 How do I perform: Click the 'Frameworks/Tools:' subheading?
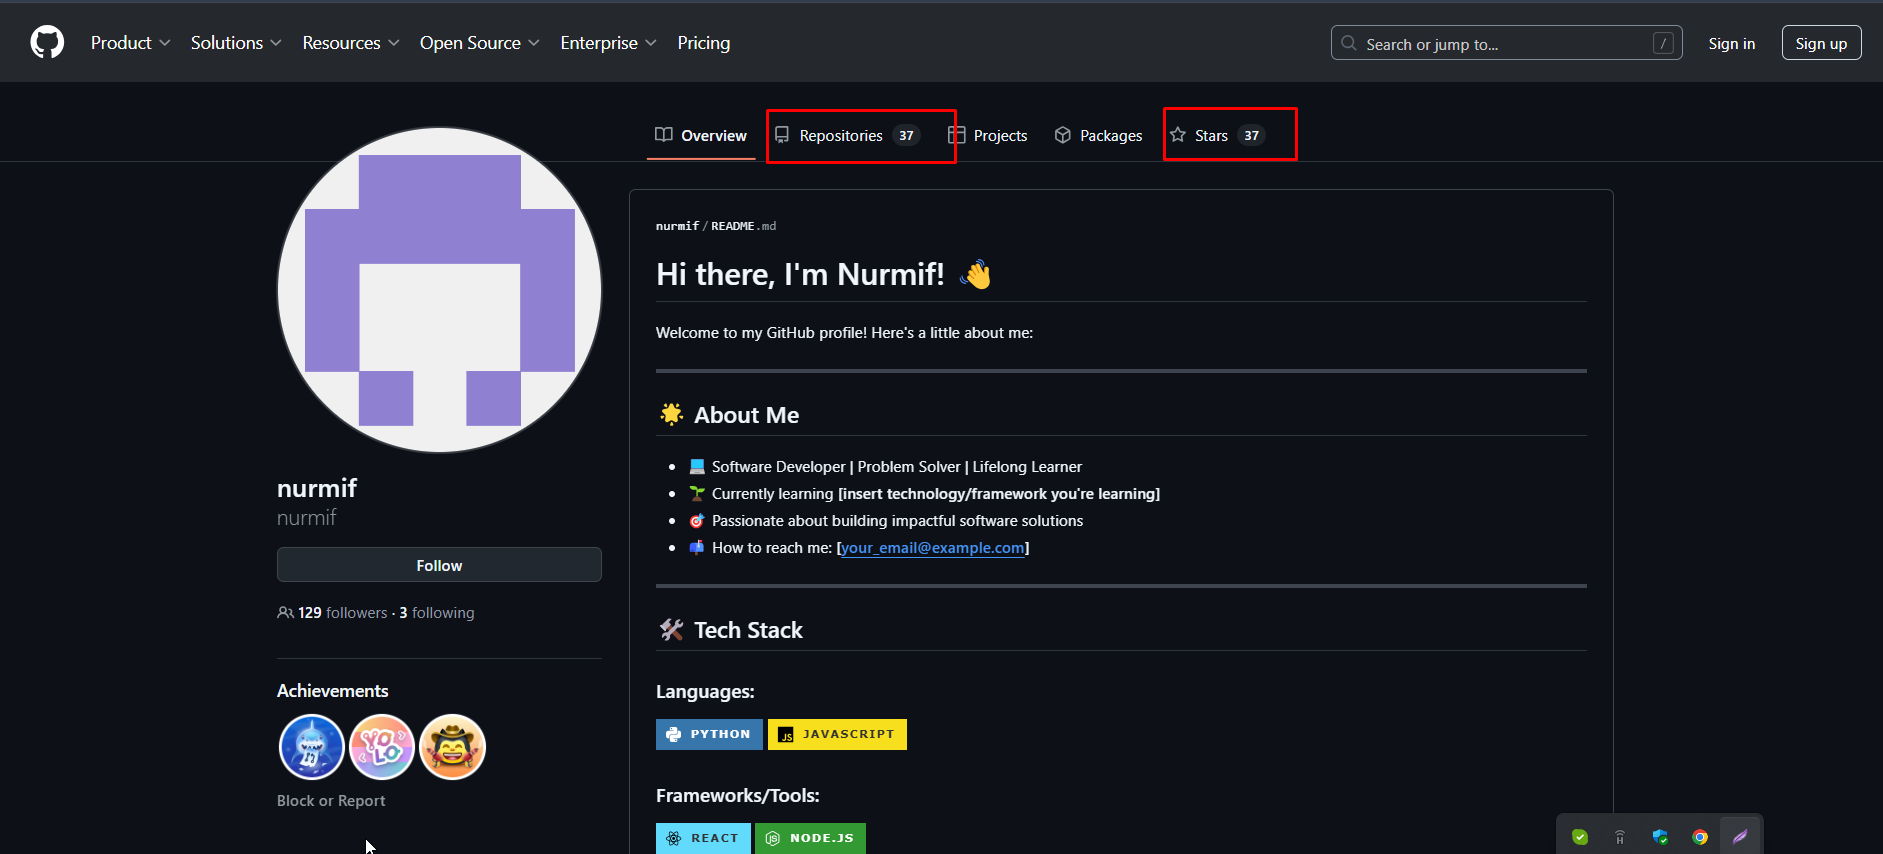[x=737, y=796]
